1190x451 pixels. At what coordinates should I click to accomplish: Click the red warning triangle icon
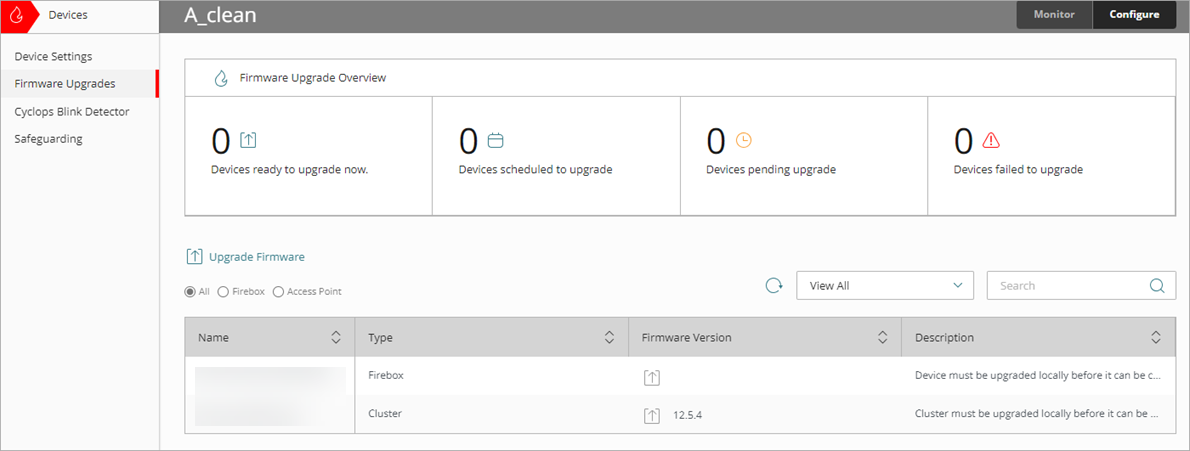991,140
